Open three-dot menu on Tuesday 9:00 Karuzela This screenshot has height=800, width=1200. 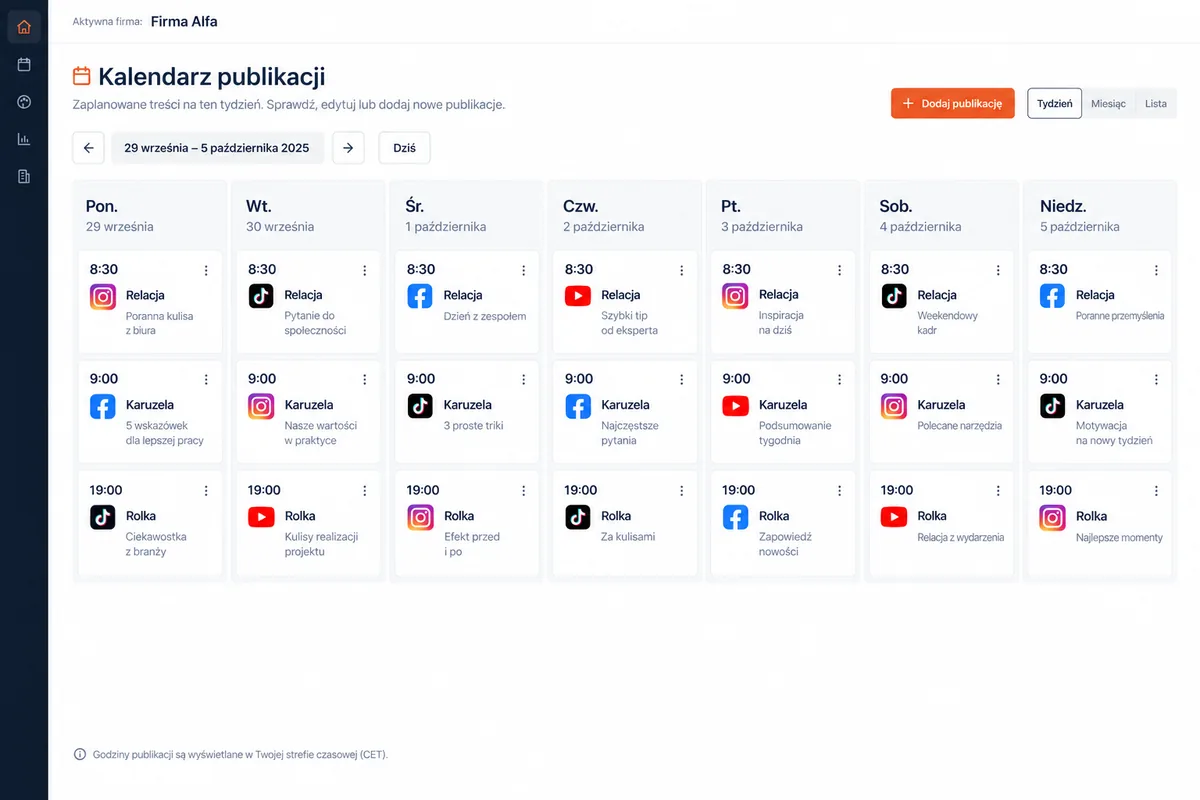(x=364, y=380)
